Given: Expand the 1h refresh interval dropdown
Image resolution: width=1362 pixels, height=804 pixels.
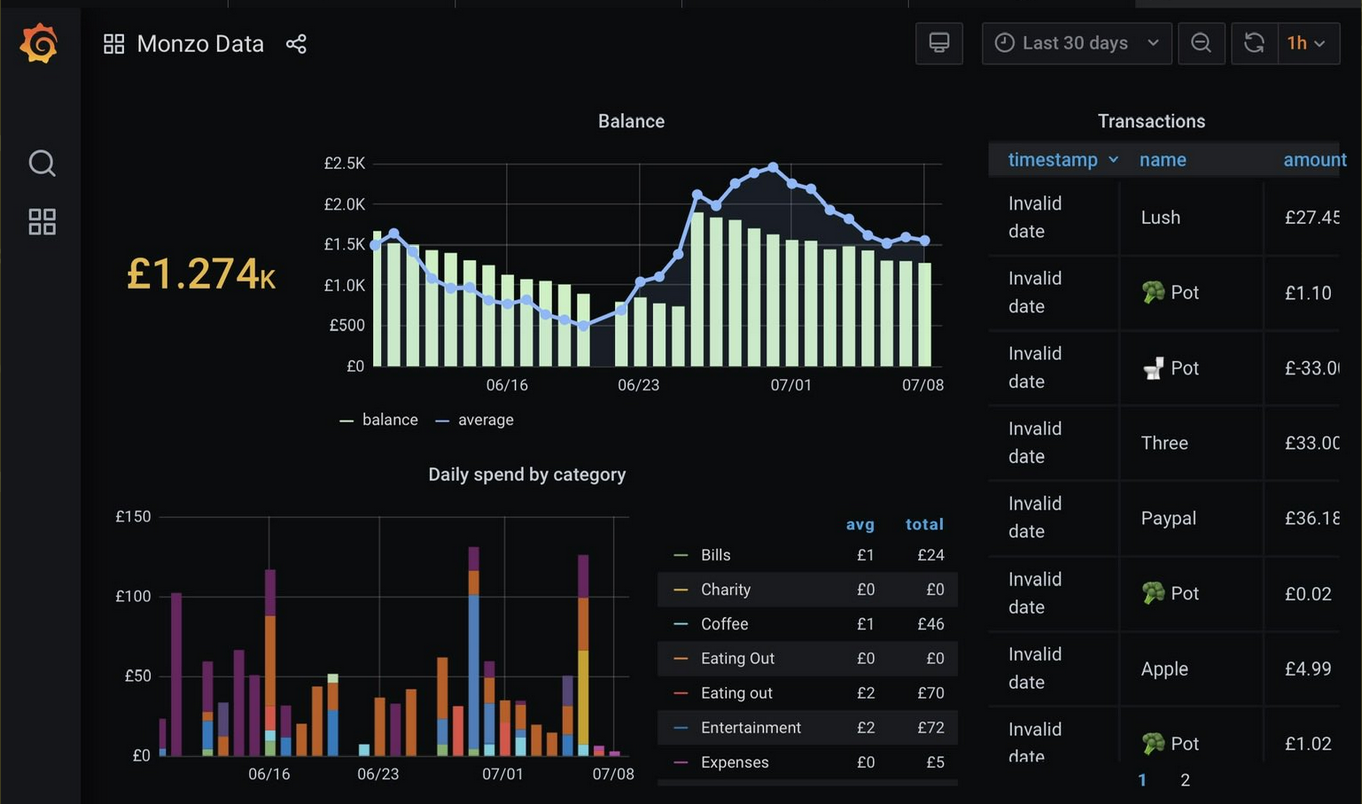Looking at the screenshot, I should click(1308, 44).
